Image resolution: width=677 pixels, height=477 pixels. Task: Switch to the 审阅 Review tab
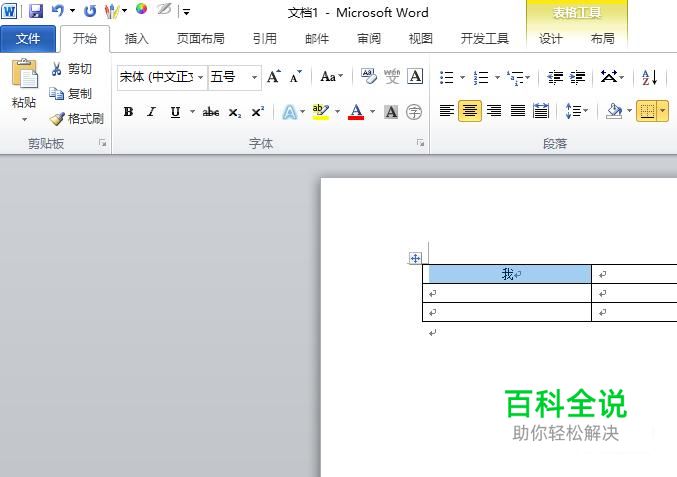(x=369, y=39)
